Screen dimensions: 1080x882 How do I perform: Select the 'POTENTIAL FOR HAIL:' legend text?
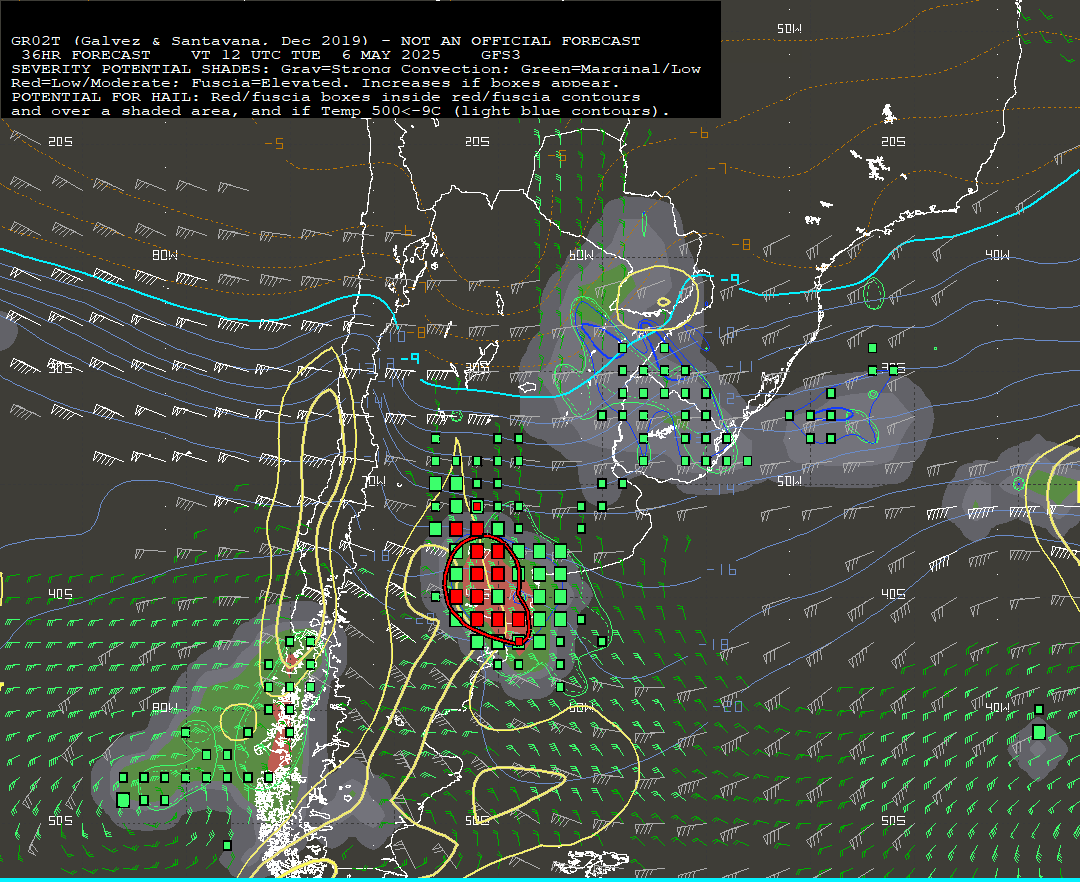(x=106, y=96)
